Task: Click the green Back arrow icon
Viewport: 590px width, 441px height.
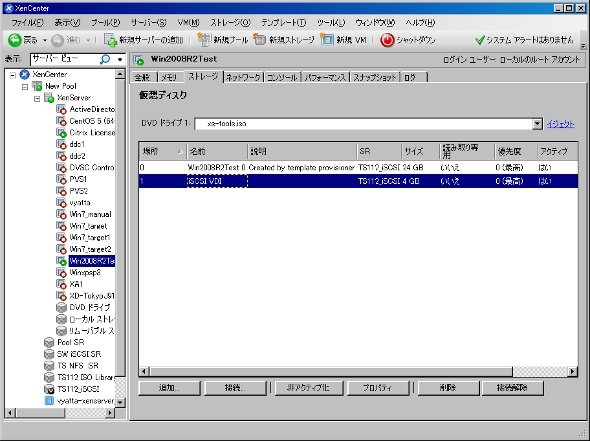Action: (15, 40)
